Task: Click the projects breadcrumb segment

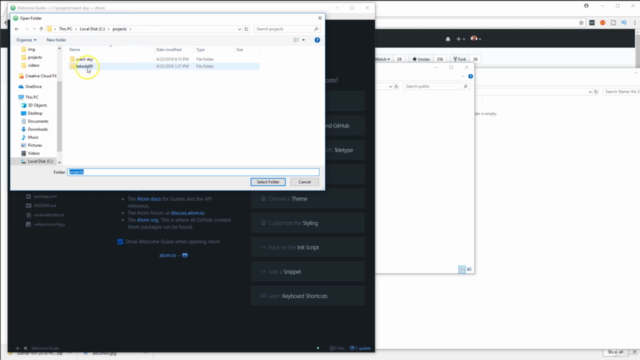Action: [120, 29]
